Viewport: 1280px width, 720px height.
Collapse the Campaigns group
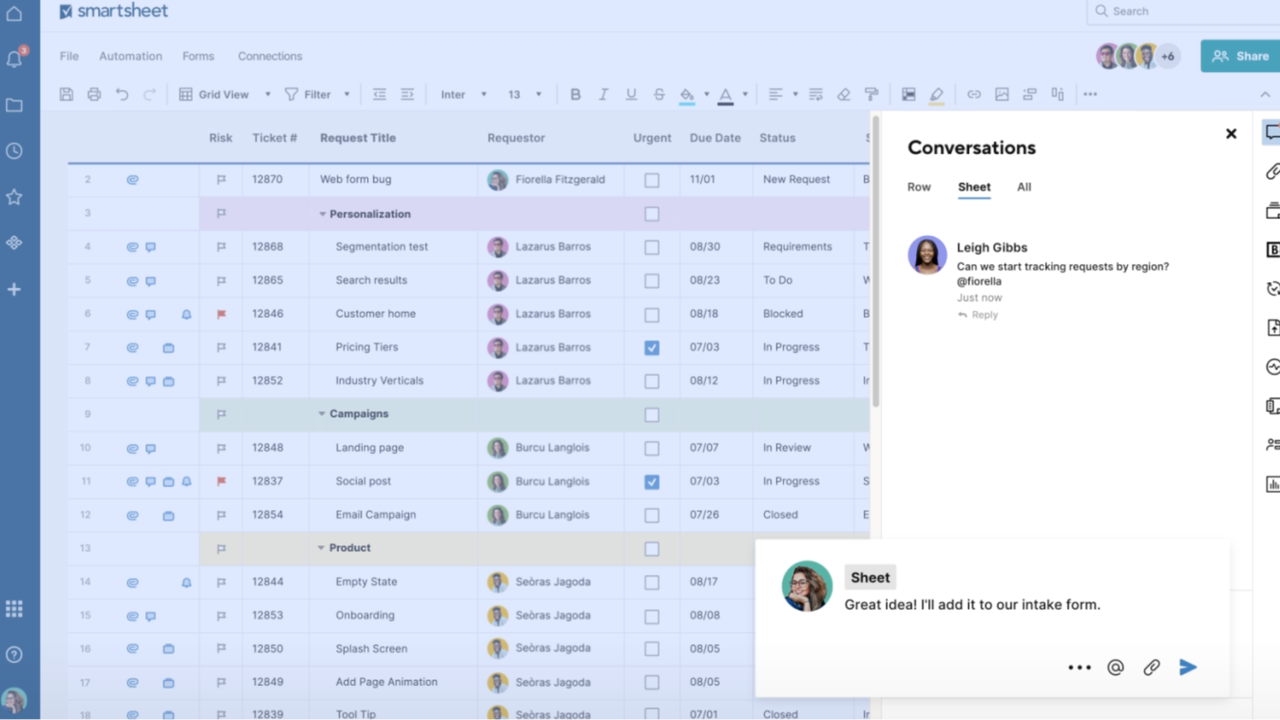(321, 413)
